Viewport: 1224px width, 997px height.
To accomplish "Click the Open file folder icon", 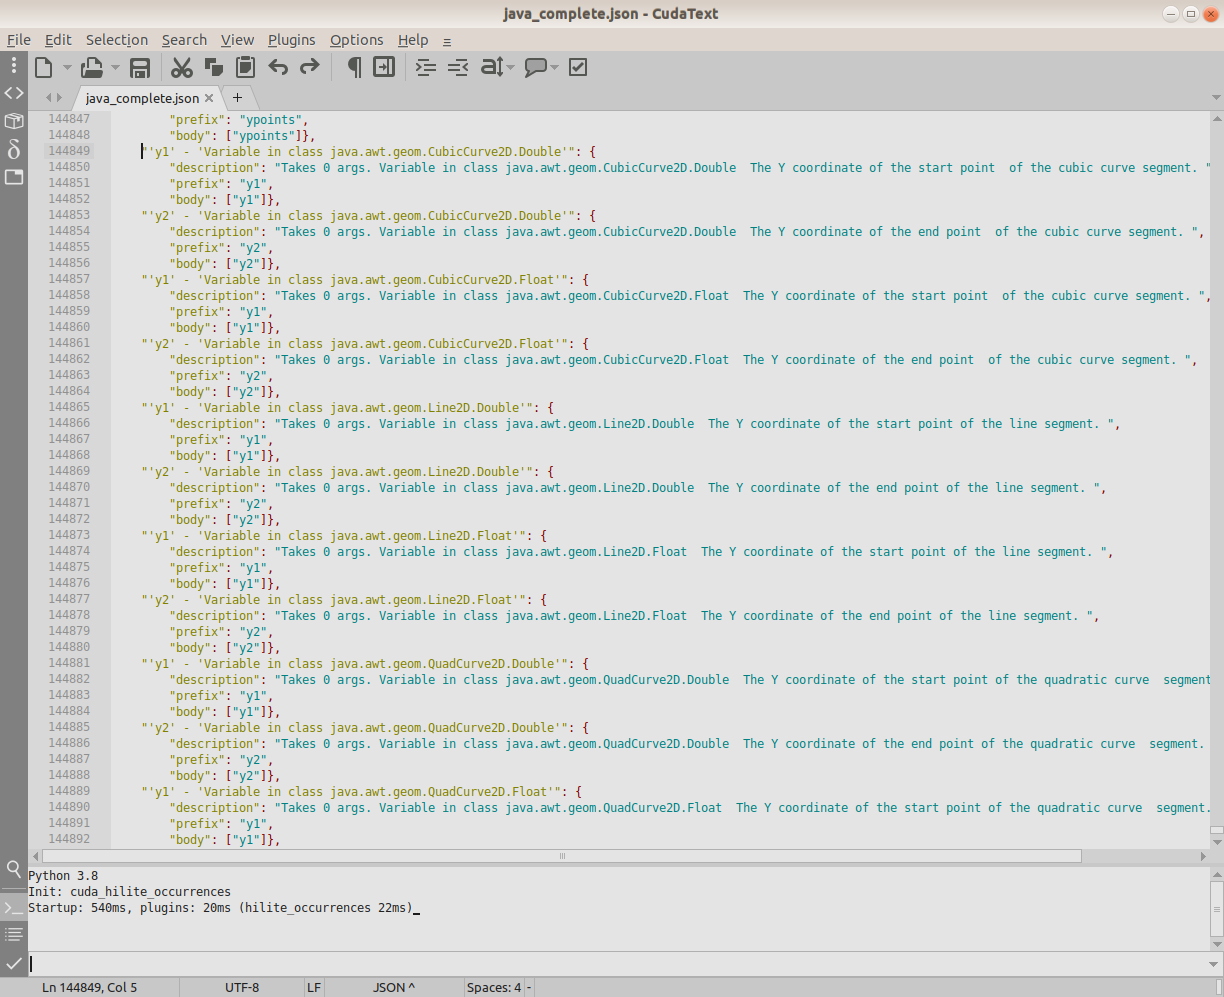I will point(92,67).
